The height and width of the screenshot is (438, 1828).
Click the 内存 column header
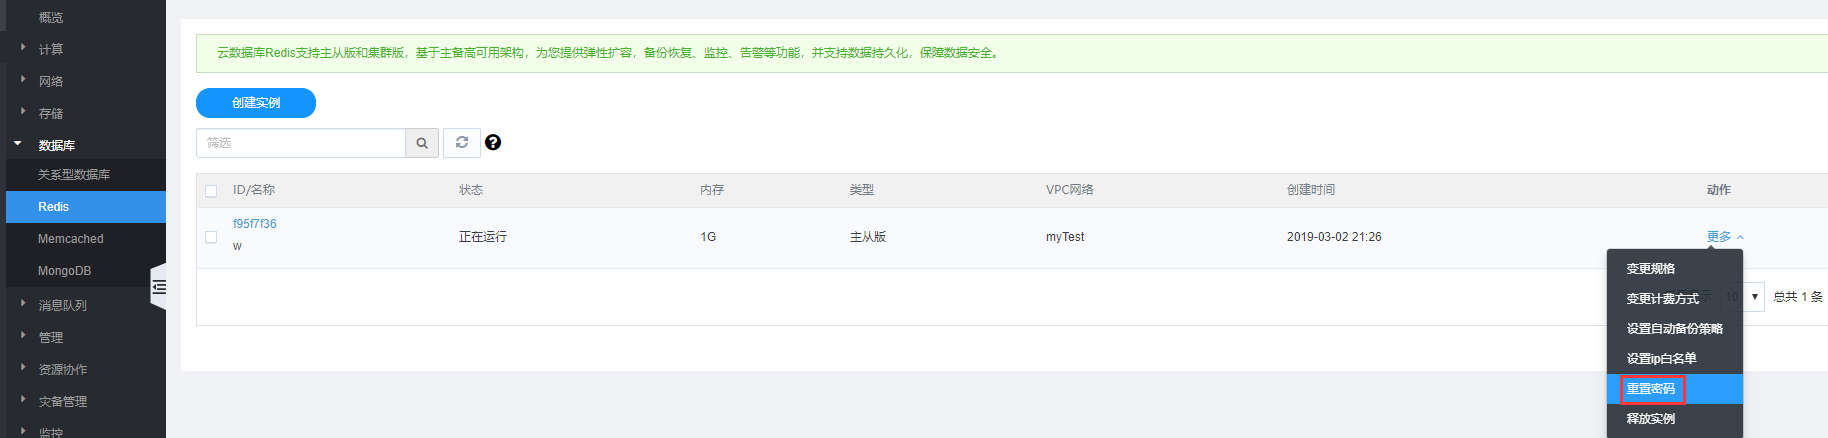pyautogui.click(x=712, y=190)
